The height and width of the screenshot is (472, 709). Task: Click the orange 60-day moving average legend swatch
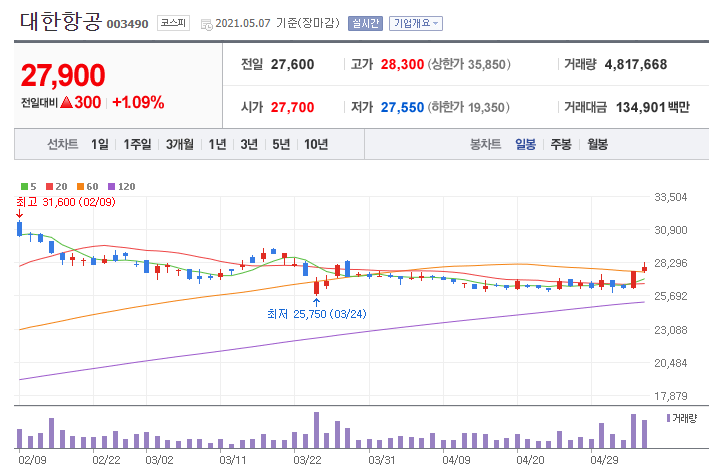80,187
